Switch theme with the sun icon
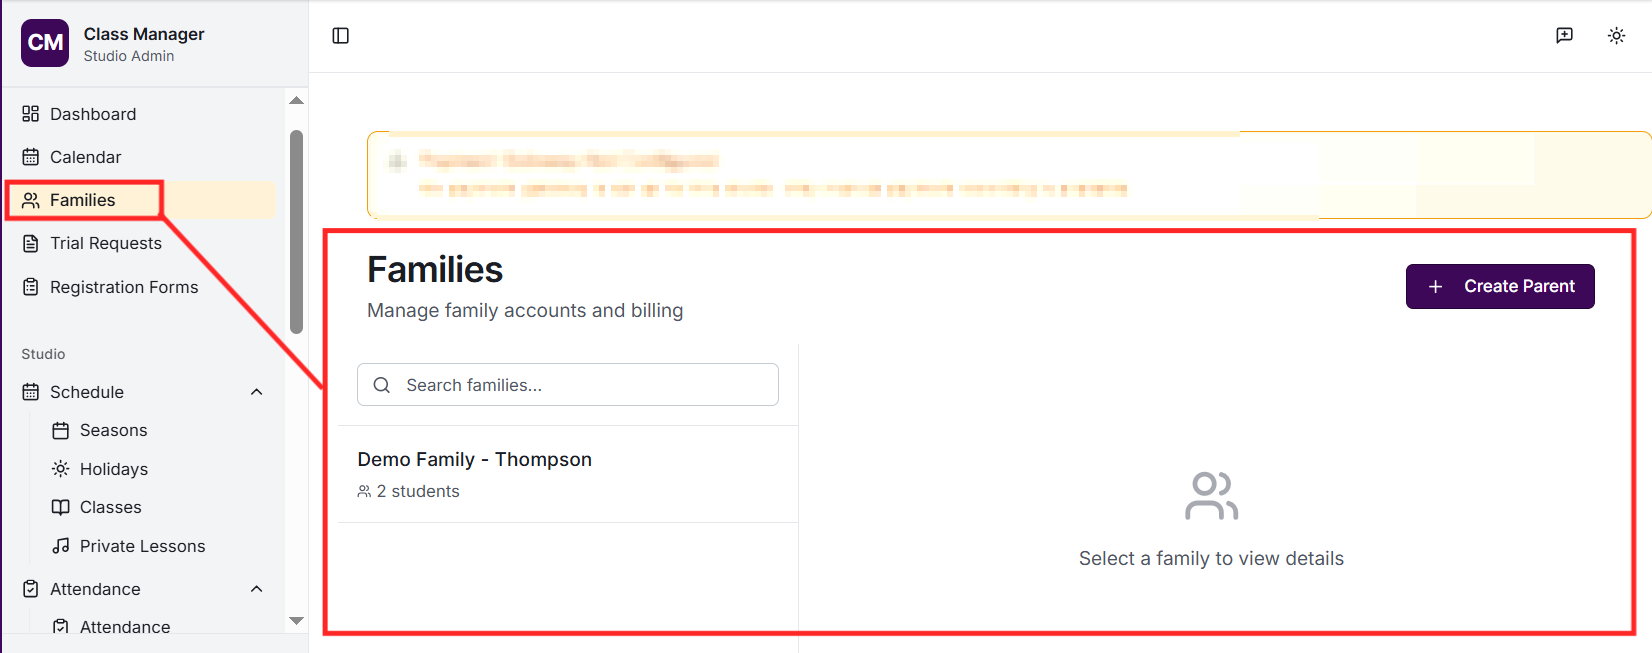The width and height of the screenshot is (1652, 653). (x=1616, y=36)
